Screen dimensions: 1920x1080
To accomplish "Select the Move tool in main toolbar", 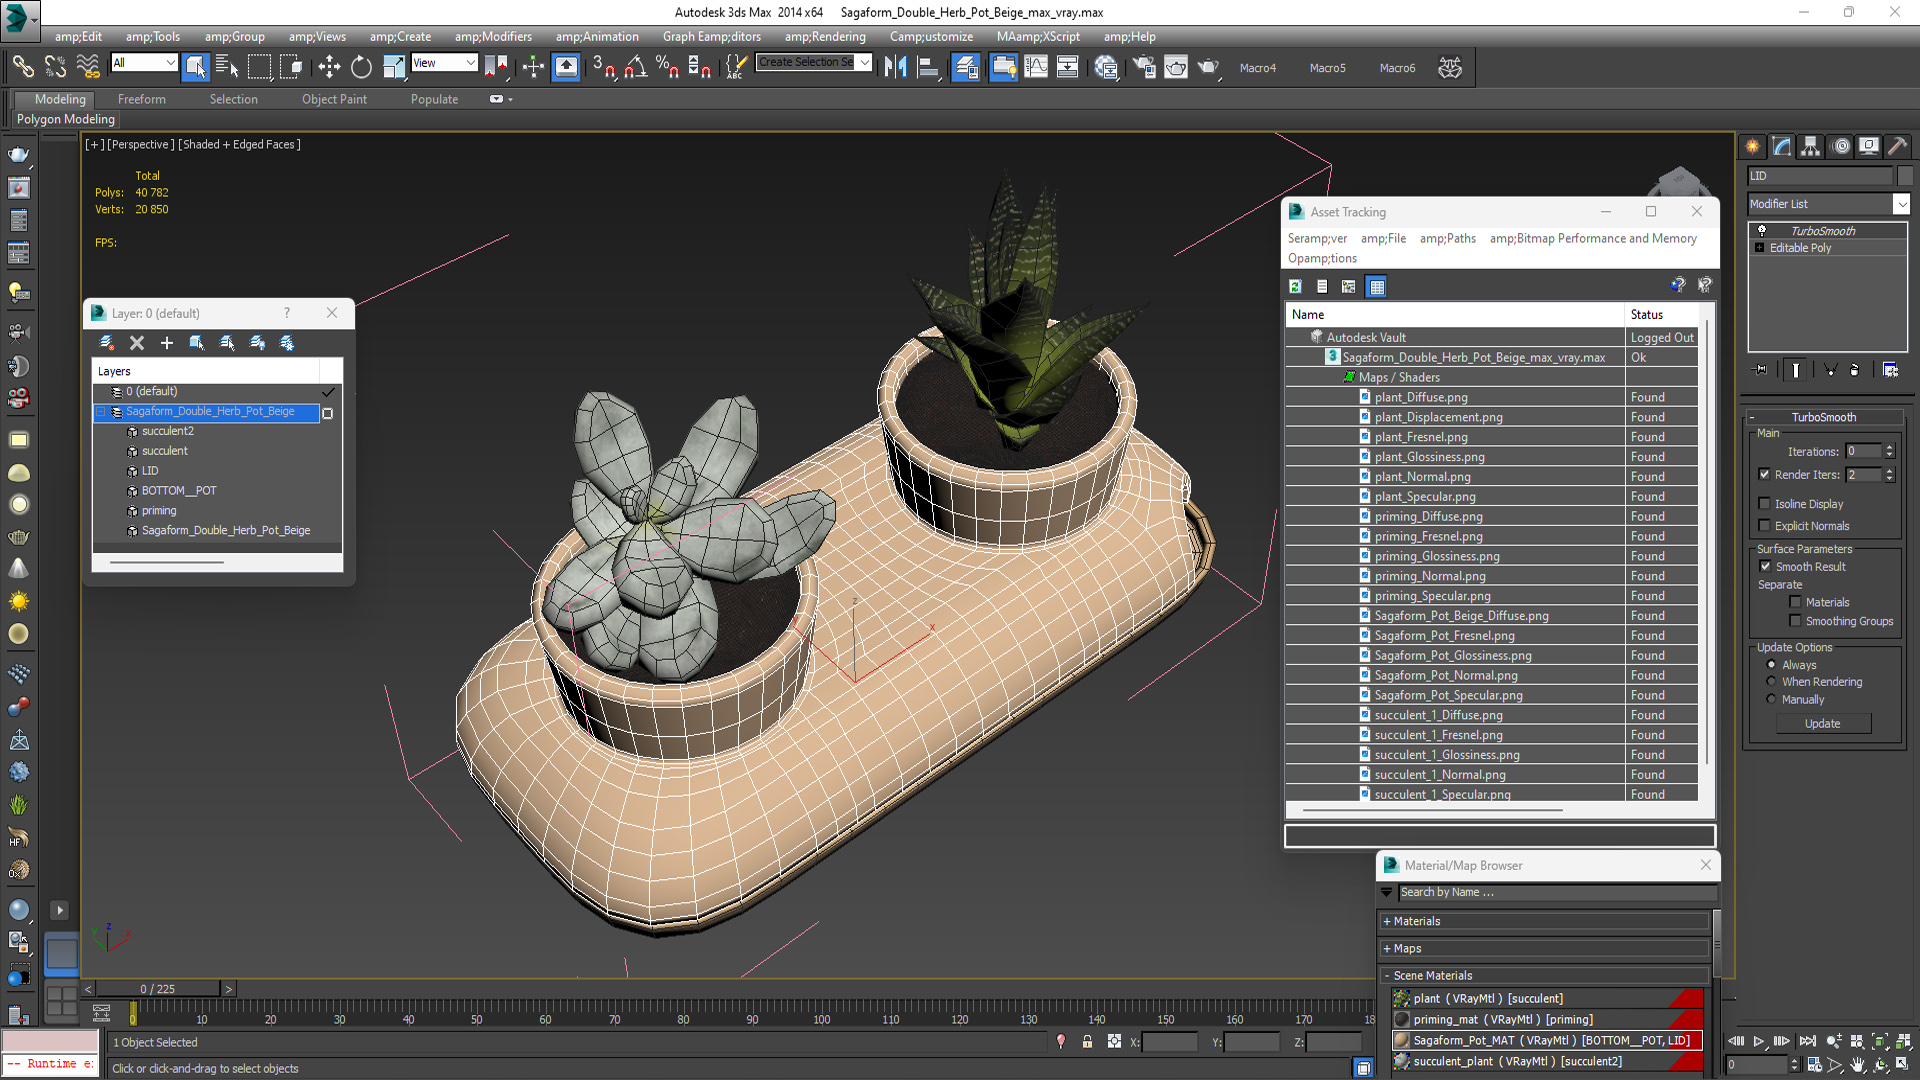I will tap(329, 67).
